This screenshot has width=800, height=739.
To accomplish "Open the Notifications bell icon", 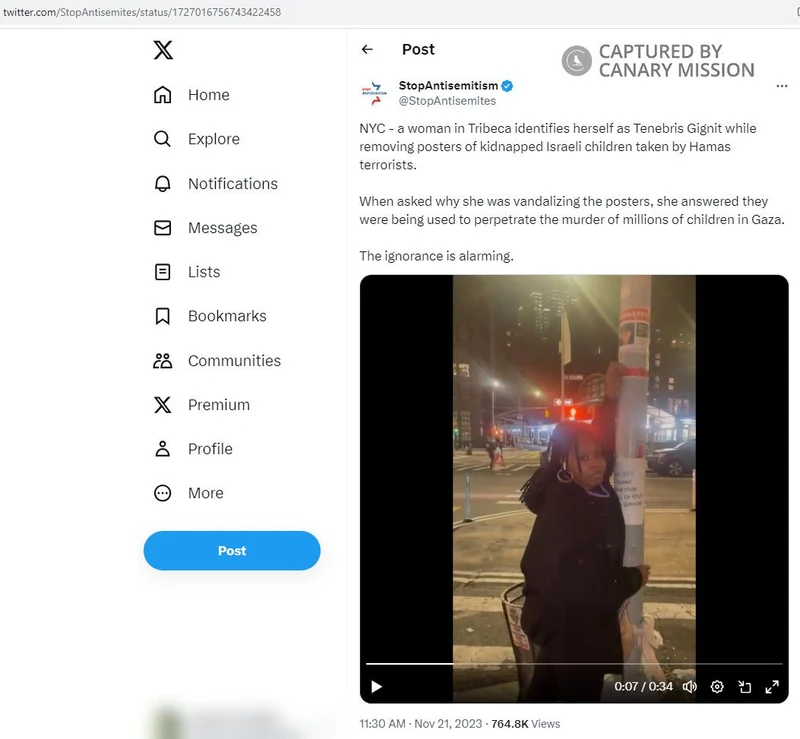I will [162, 183].
